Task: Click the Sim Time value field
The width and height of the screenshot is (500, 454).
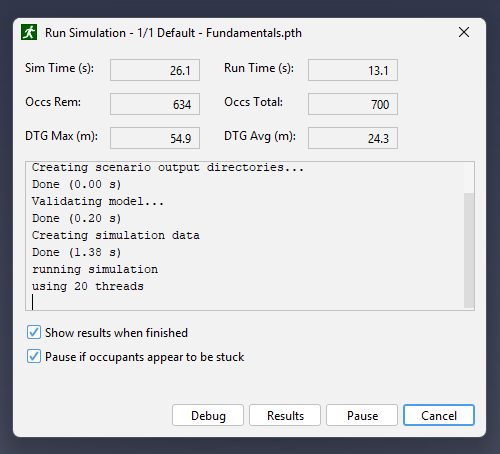Action: point(155,70)
